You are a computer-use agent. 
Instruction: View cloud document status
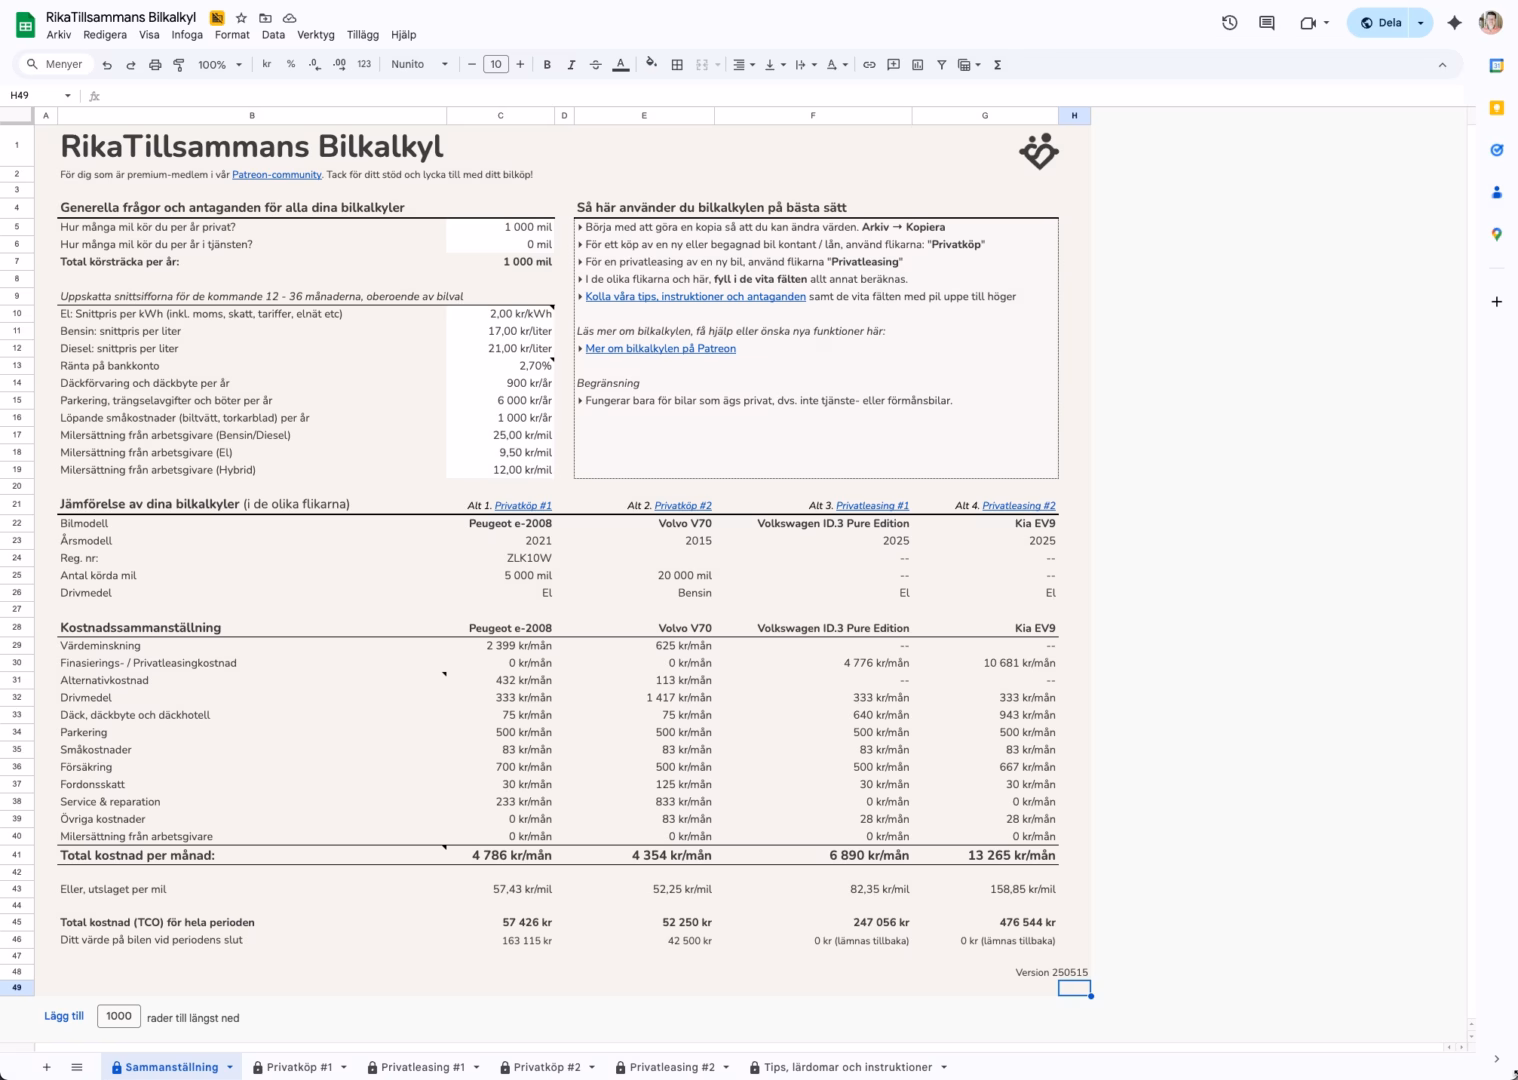coord(289,18)
